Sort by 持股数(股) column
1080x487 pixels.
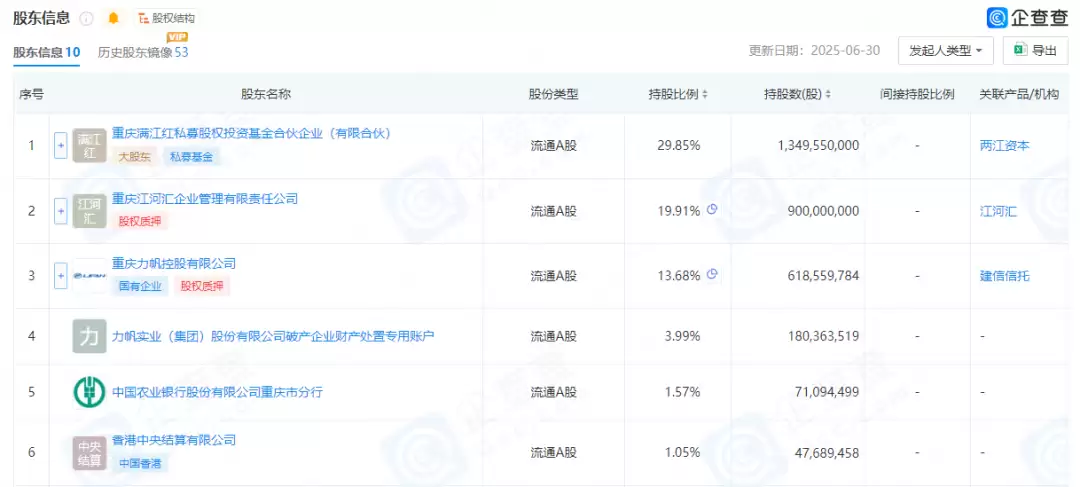pos(796,94)
